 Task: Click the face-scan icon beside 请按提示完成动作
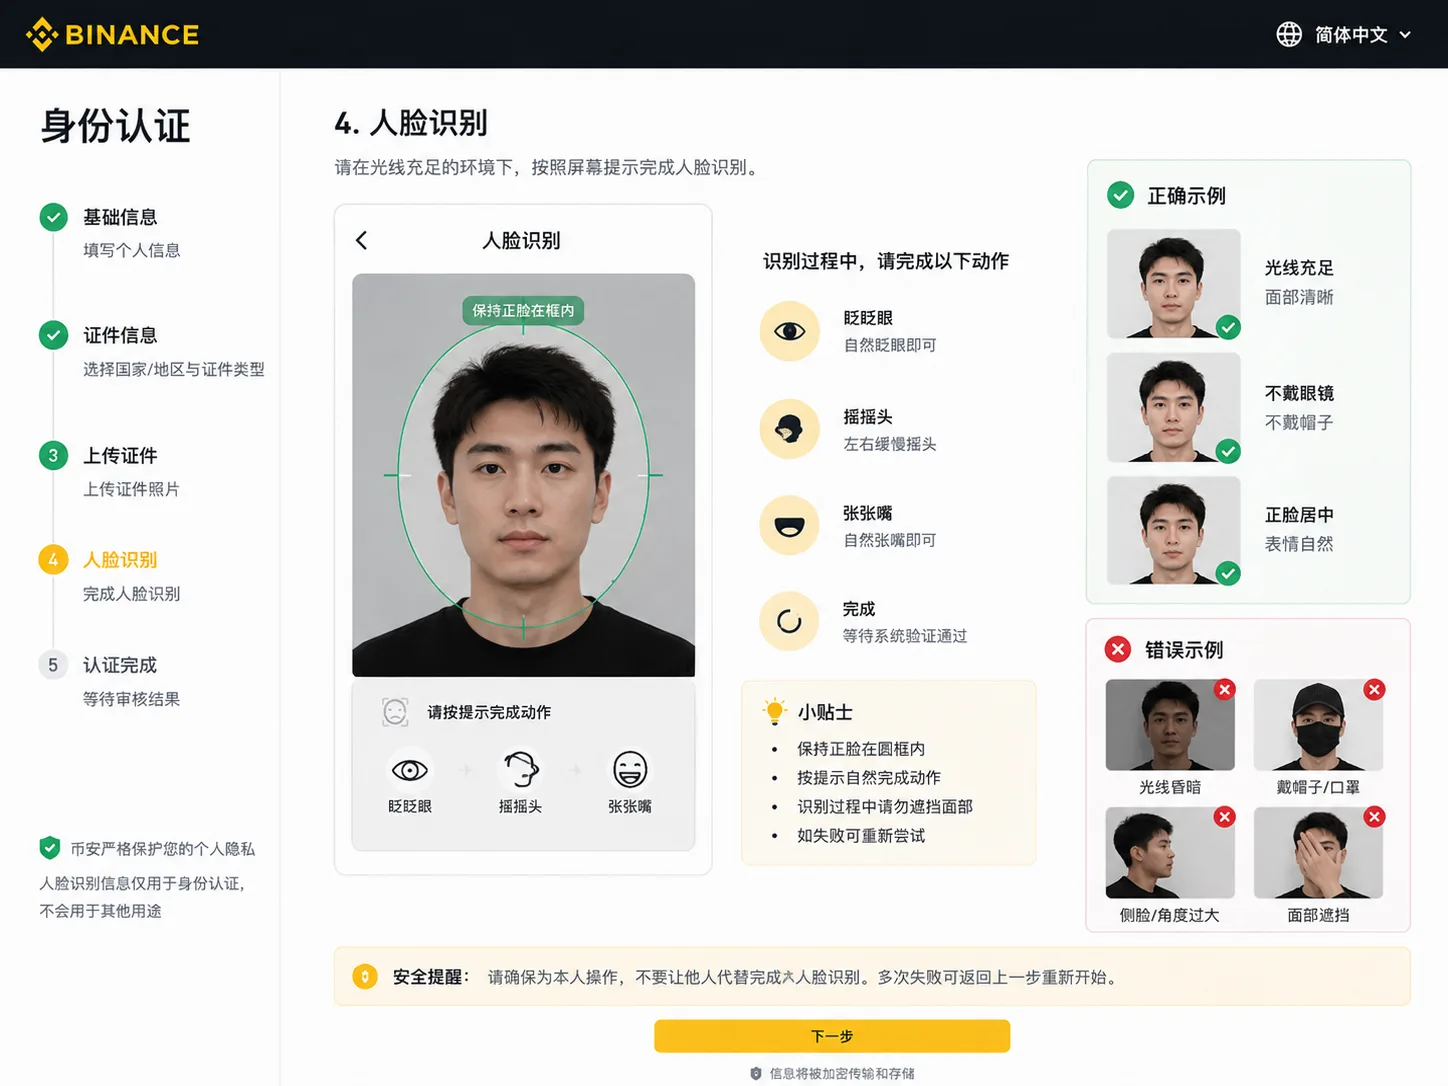[396, 712]
